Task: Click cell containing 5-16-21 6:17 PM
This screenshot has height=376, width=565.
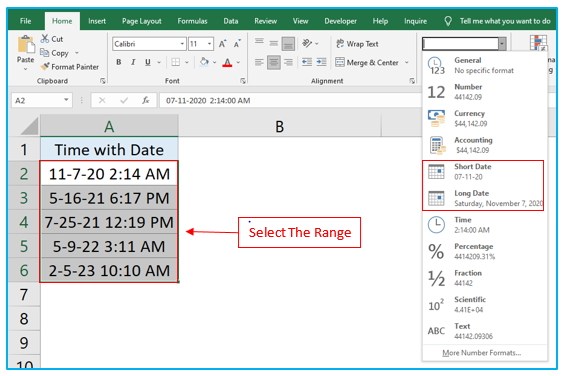Action: [109, 198]
